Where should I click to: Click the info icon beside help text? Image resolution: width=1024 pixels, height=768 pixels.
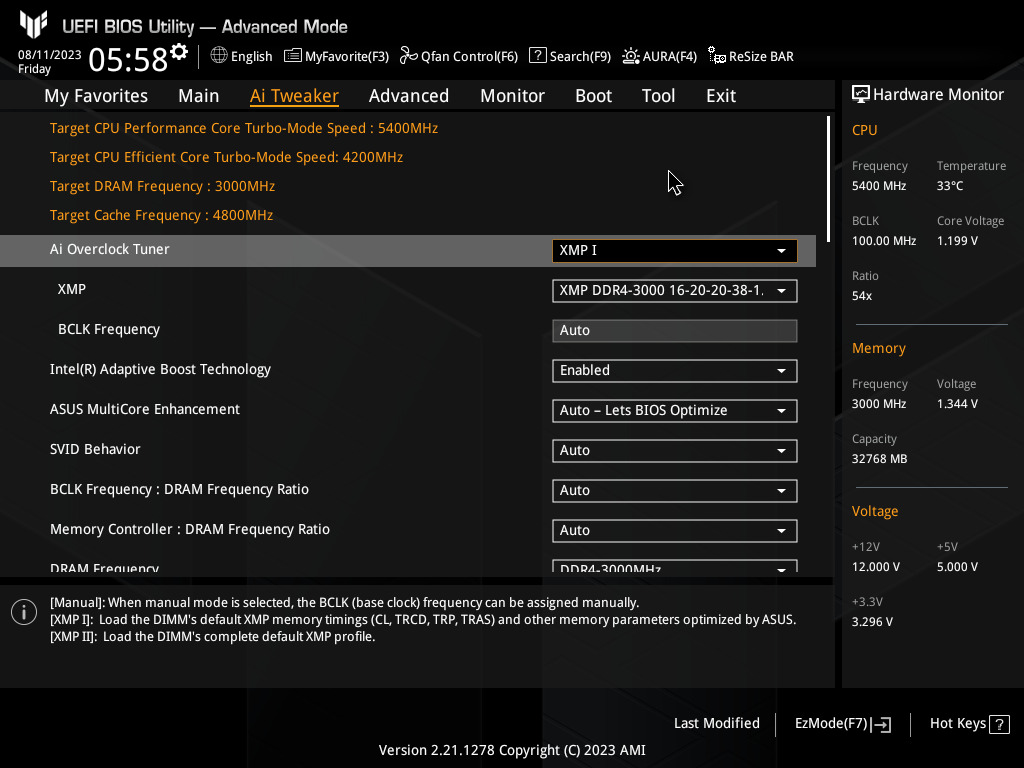[x=24, y=612]
